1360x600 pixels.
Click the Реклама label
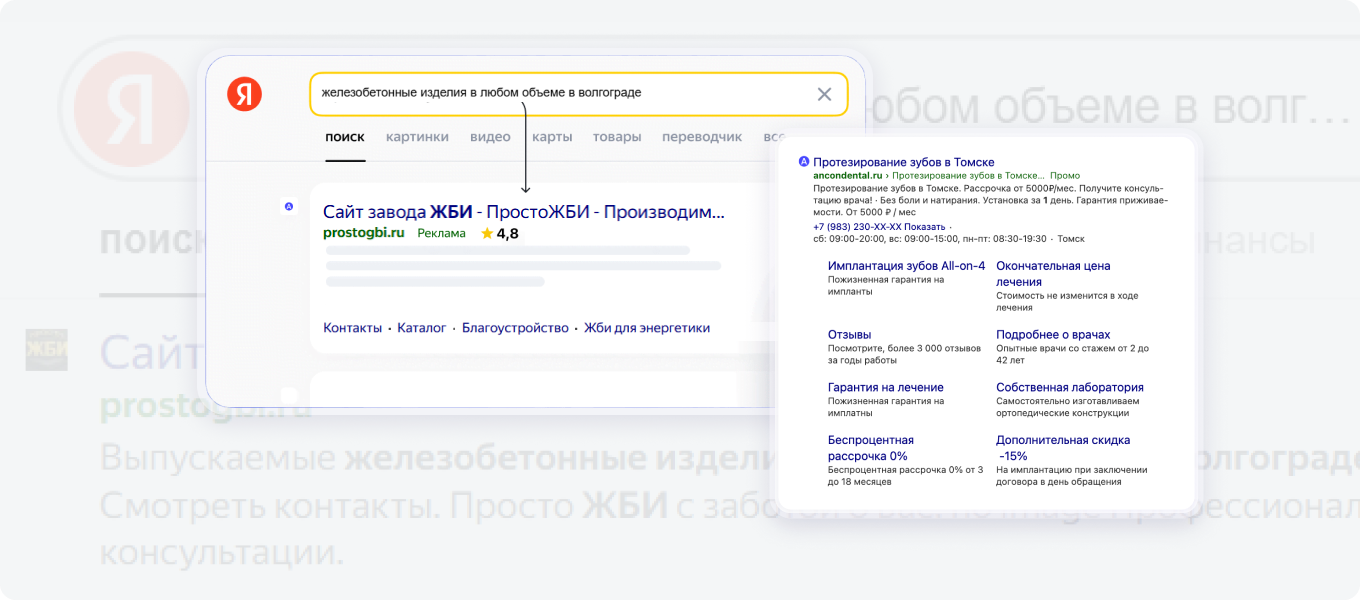tap(441, 233)
